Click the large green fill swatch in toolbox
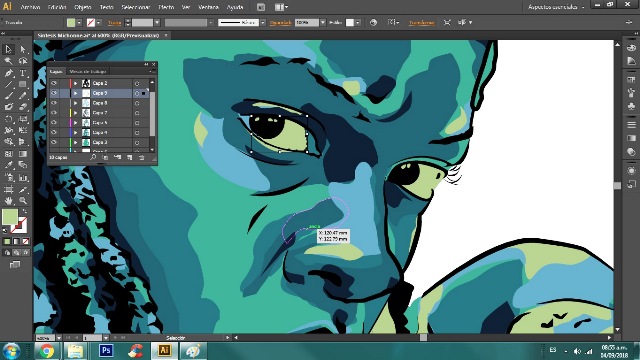The width and height of the screenshot is (640, 360). point(10,217)
